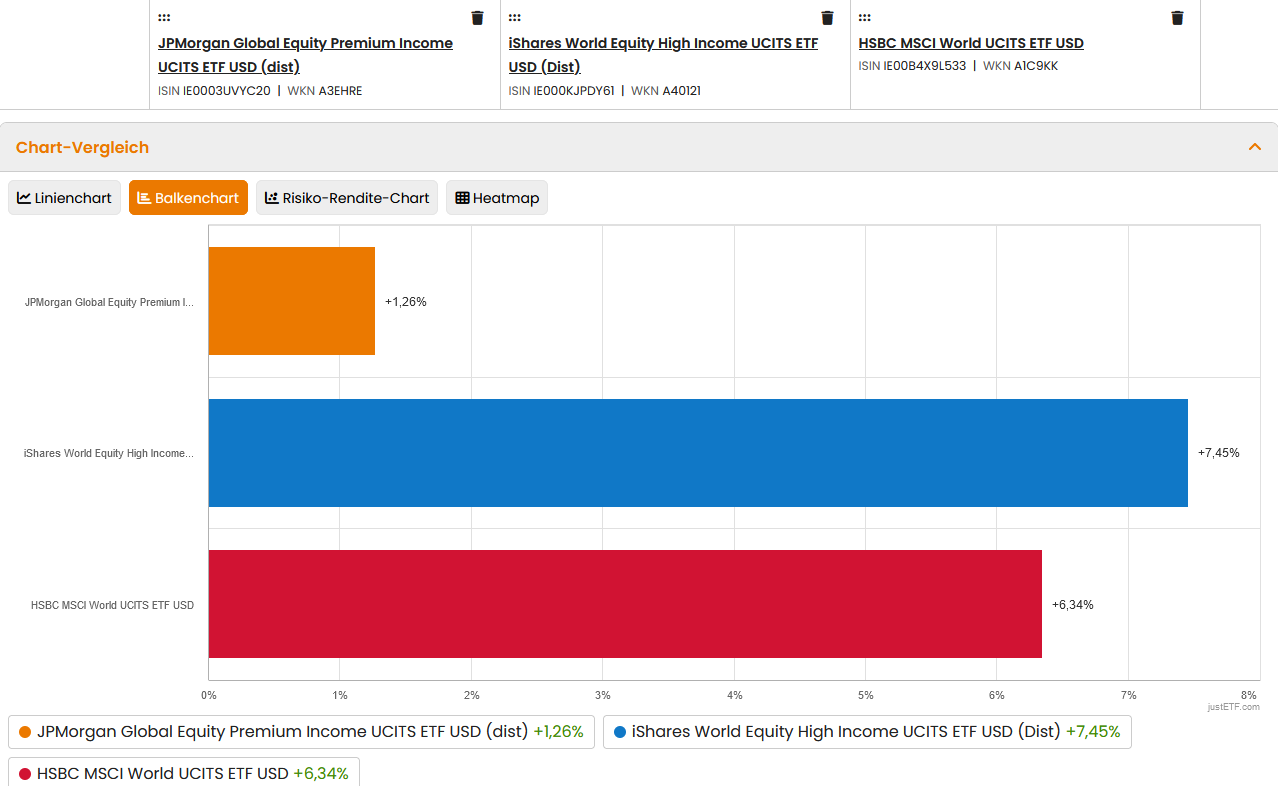Toggle HSBC MSCI World legend entry
1278x786 pixels.
[184, 772]
